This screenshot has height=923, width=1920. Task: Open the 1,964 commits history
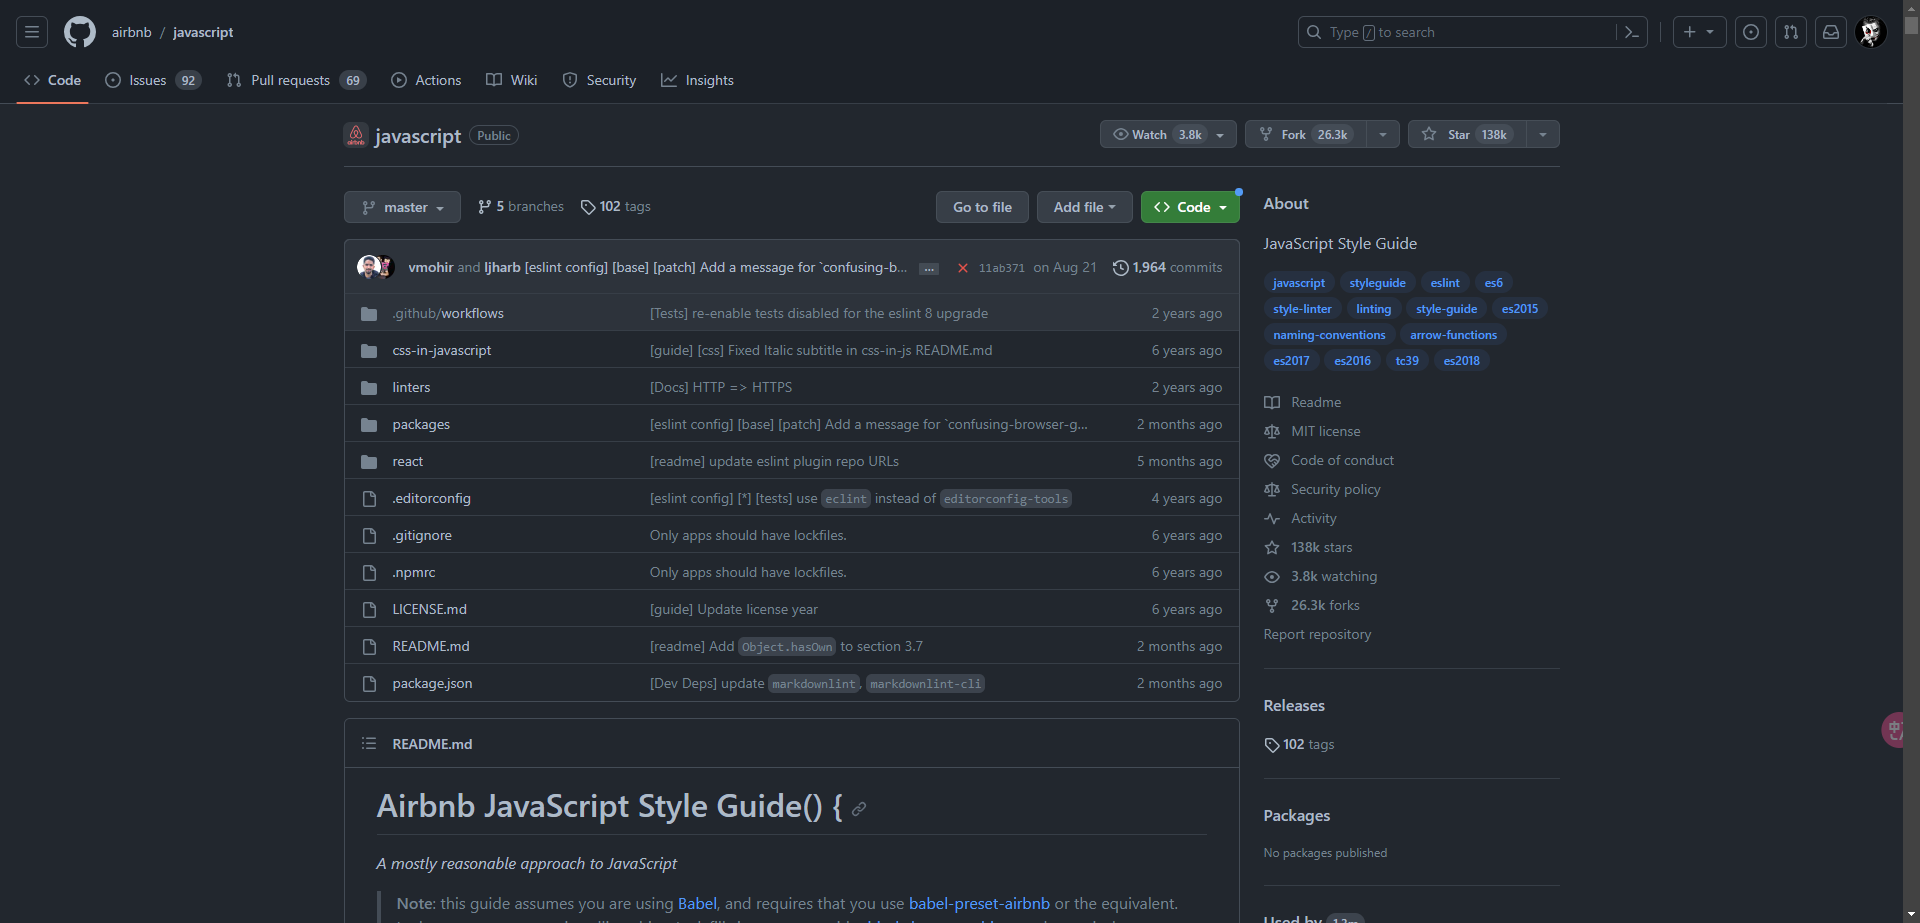1167,267
